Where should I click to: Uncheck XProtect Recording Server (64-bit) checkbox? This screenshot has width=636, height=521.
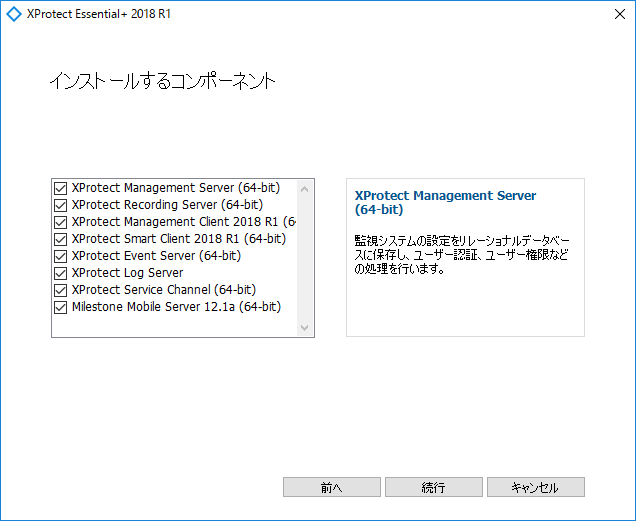click(x=60, y=205)
